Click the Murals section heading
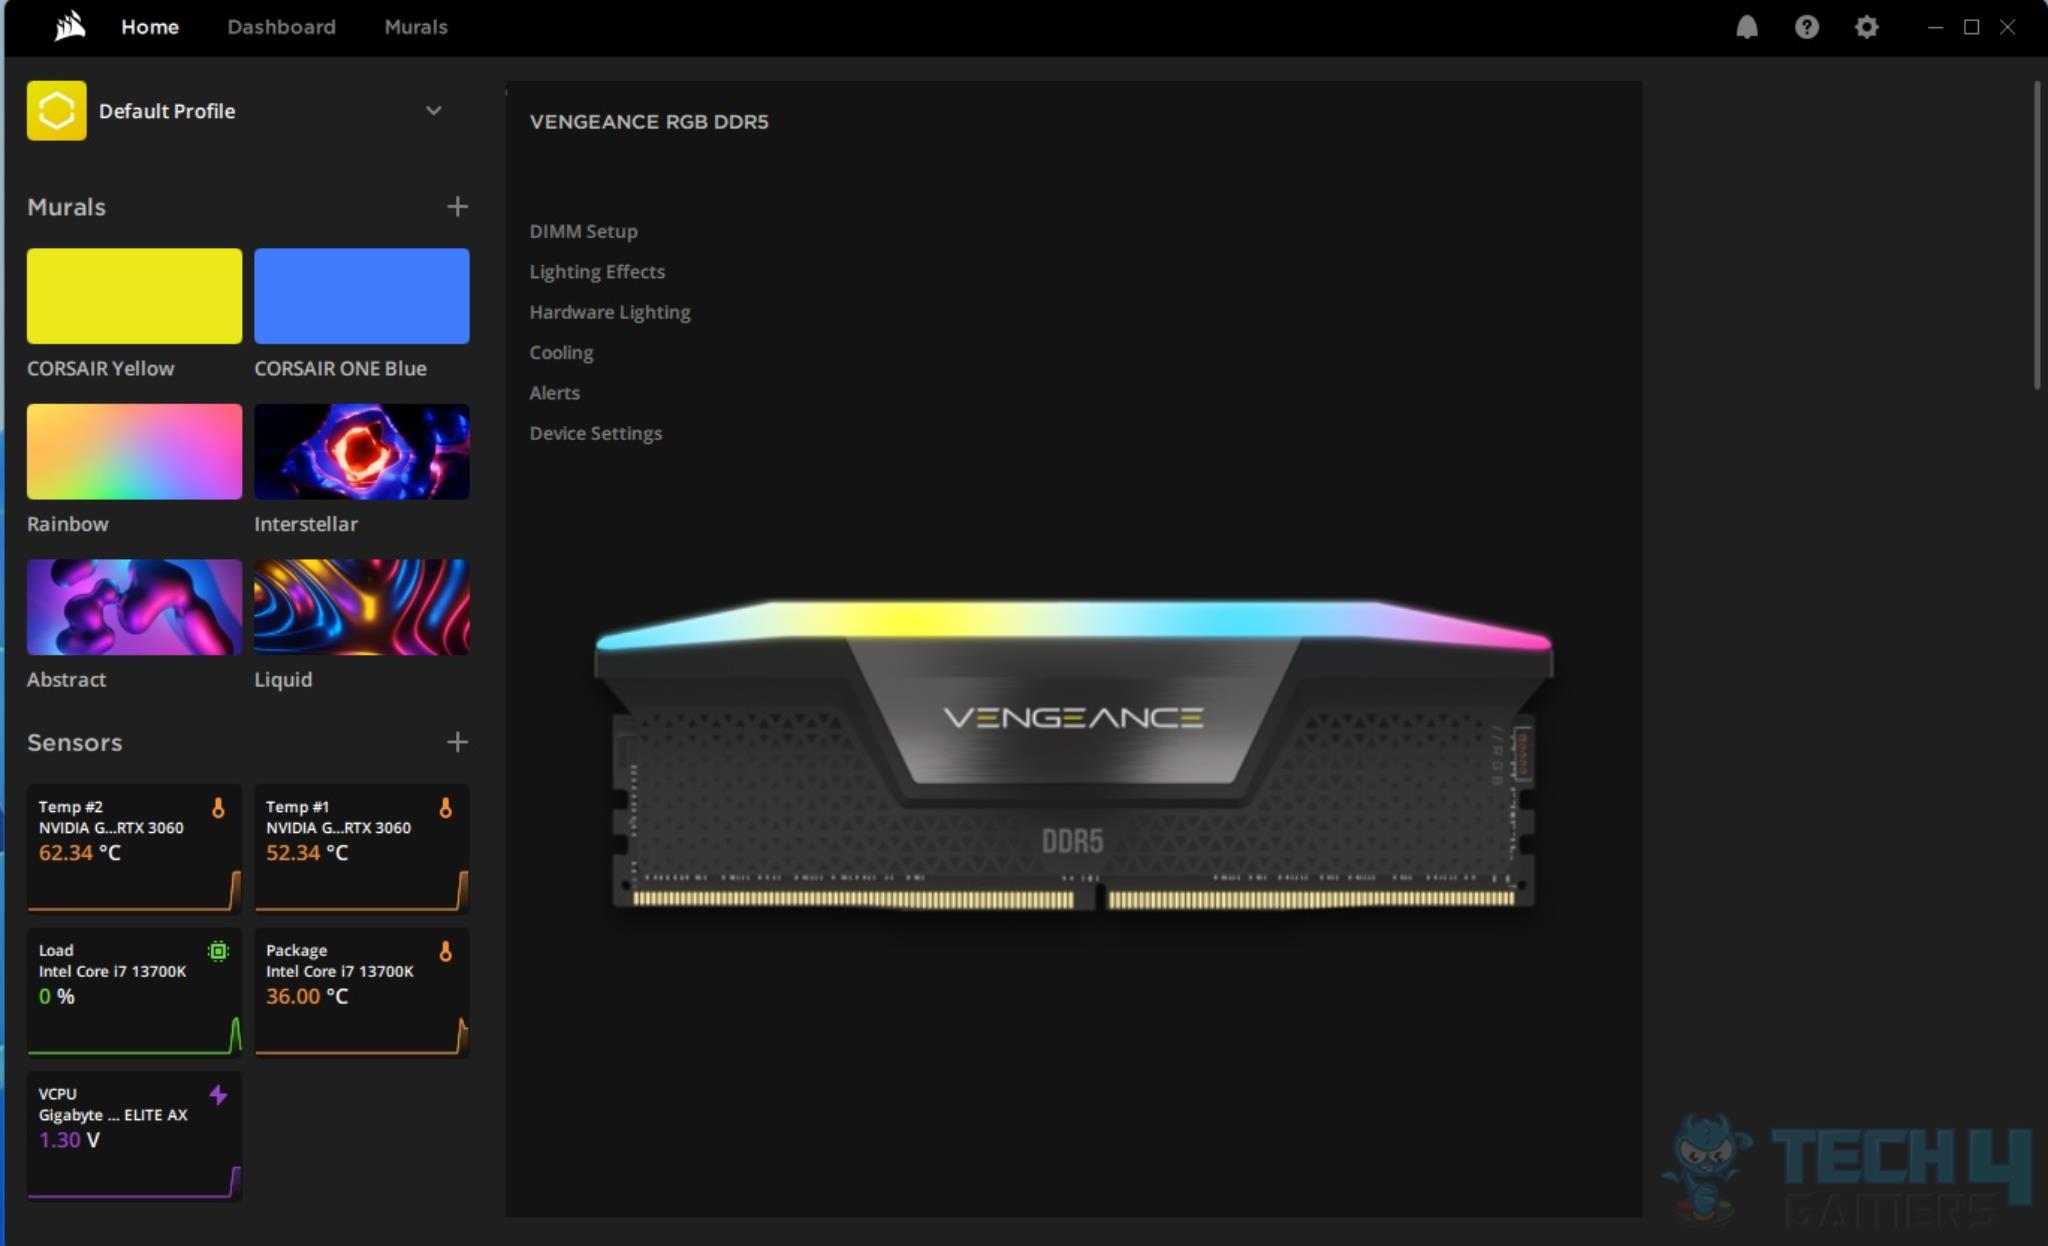The image size is (2048, 1246). 66,207
